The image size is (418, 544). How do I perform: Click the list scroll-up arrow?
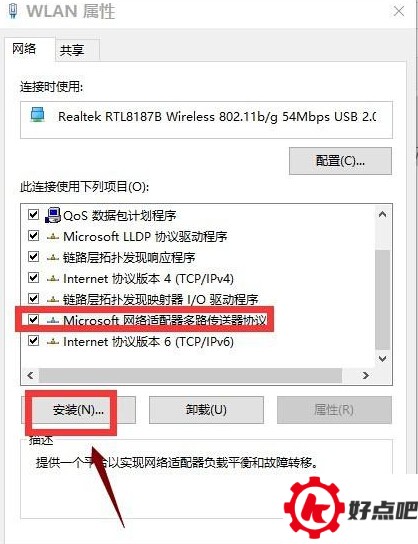383,214
